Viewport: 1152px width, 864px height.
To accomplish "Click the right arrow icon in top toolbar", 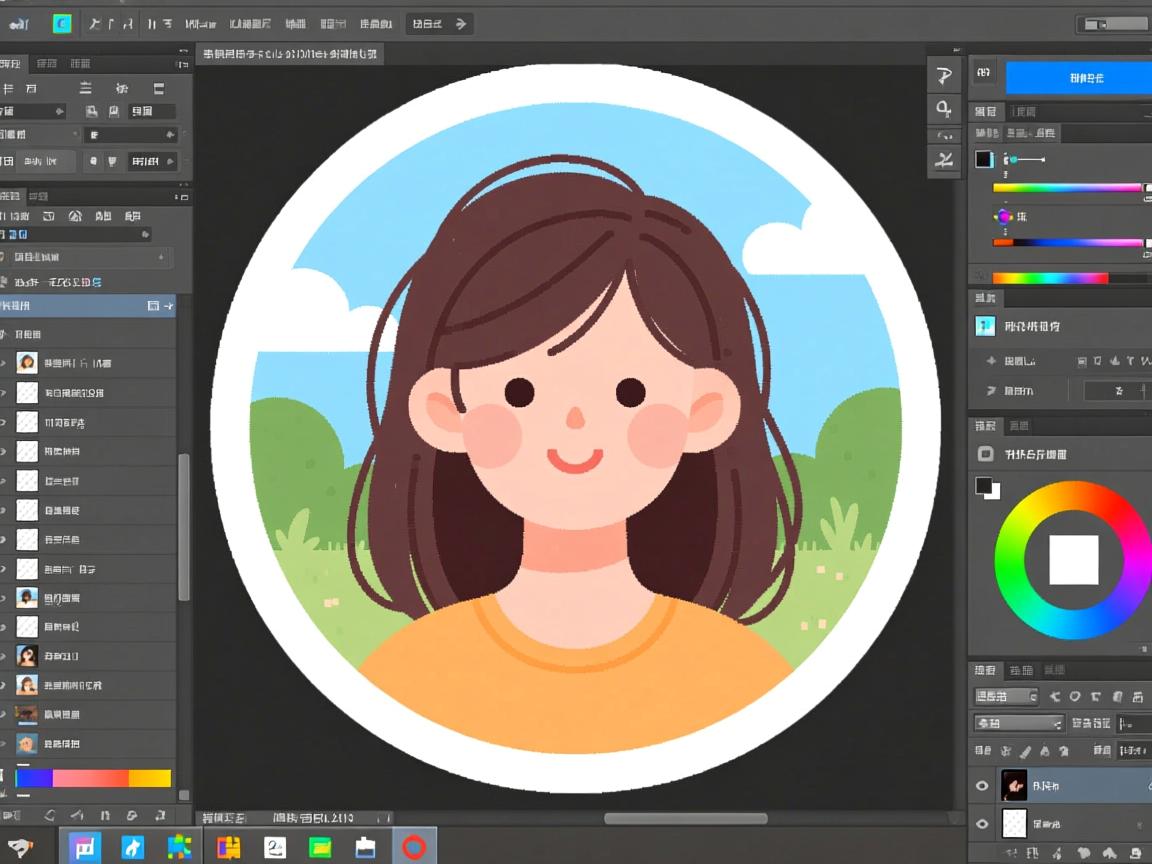I will [461, 24].
